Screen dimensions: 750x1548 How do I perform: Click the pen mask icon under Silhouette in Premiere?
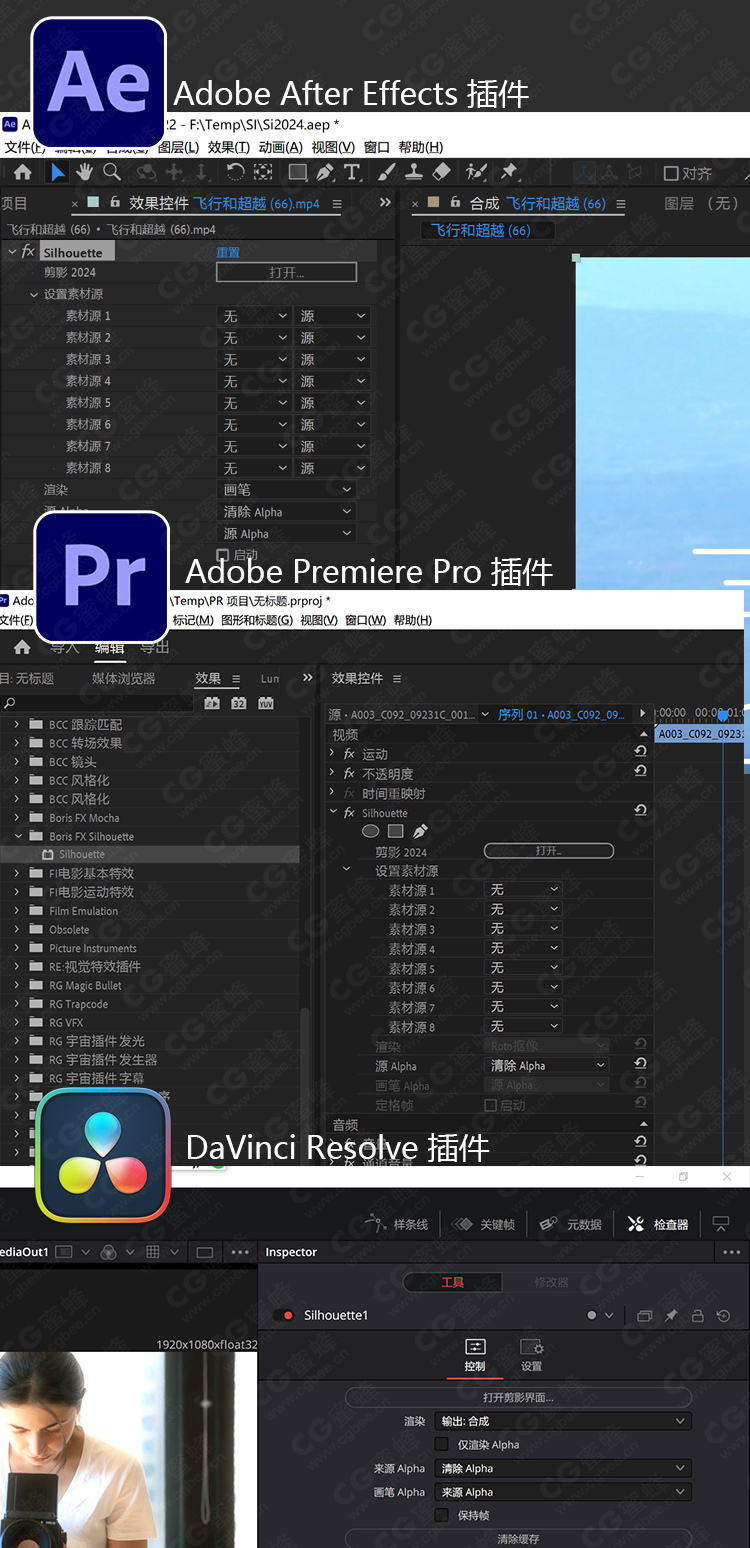tap(420, 831)
